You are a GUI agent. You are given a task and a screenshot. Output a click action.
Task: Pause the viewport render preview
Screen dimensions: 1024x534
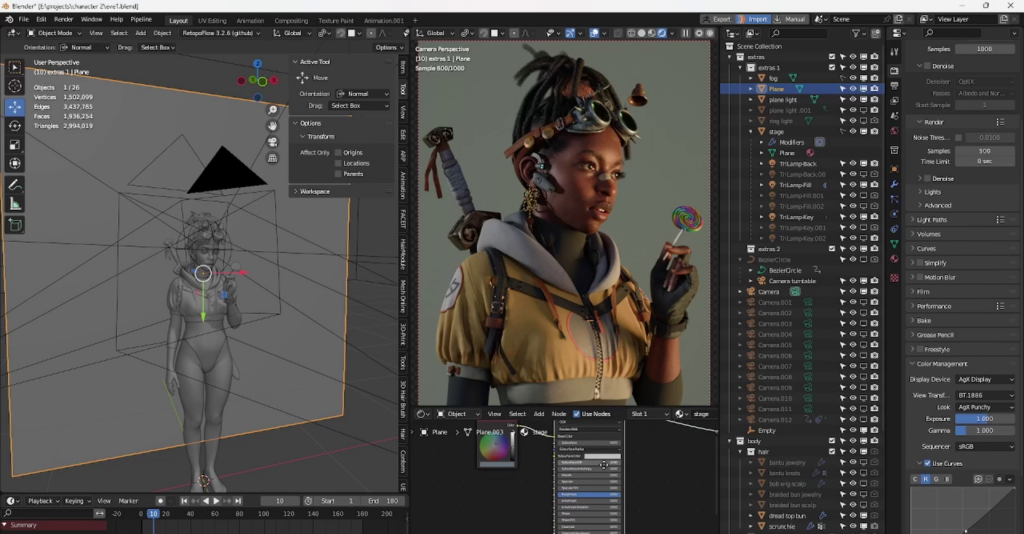click(685, 33)
